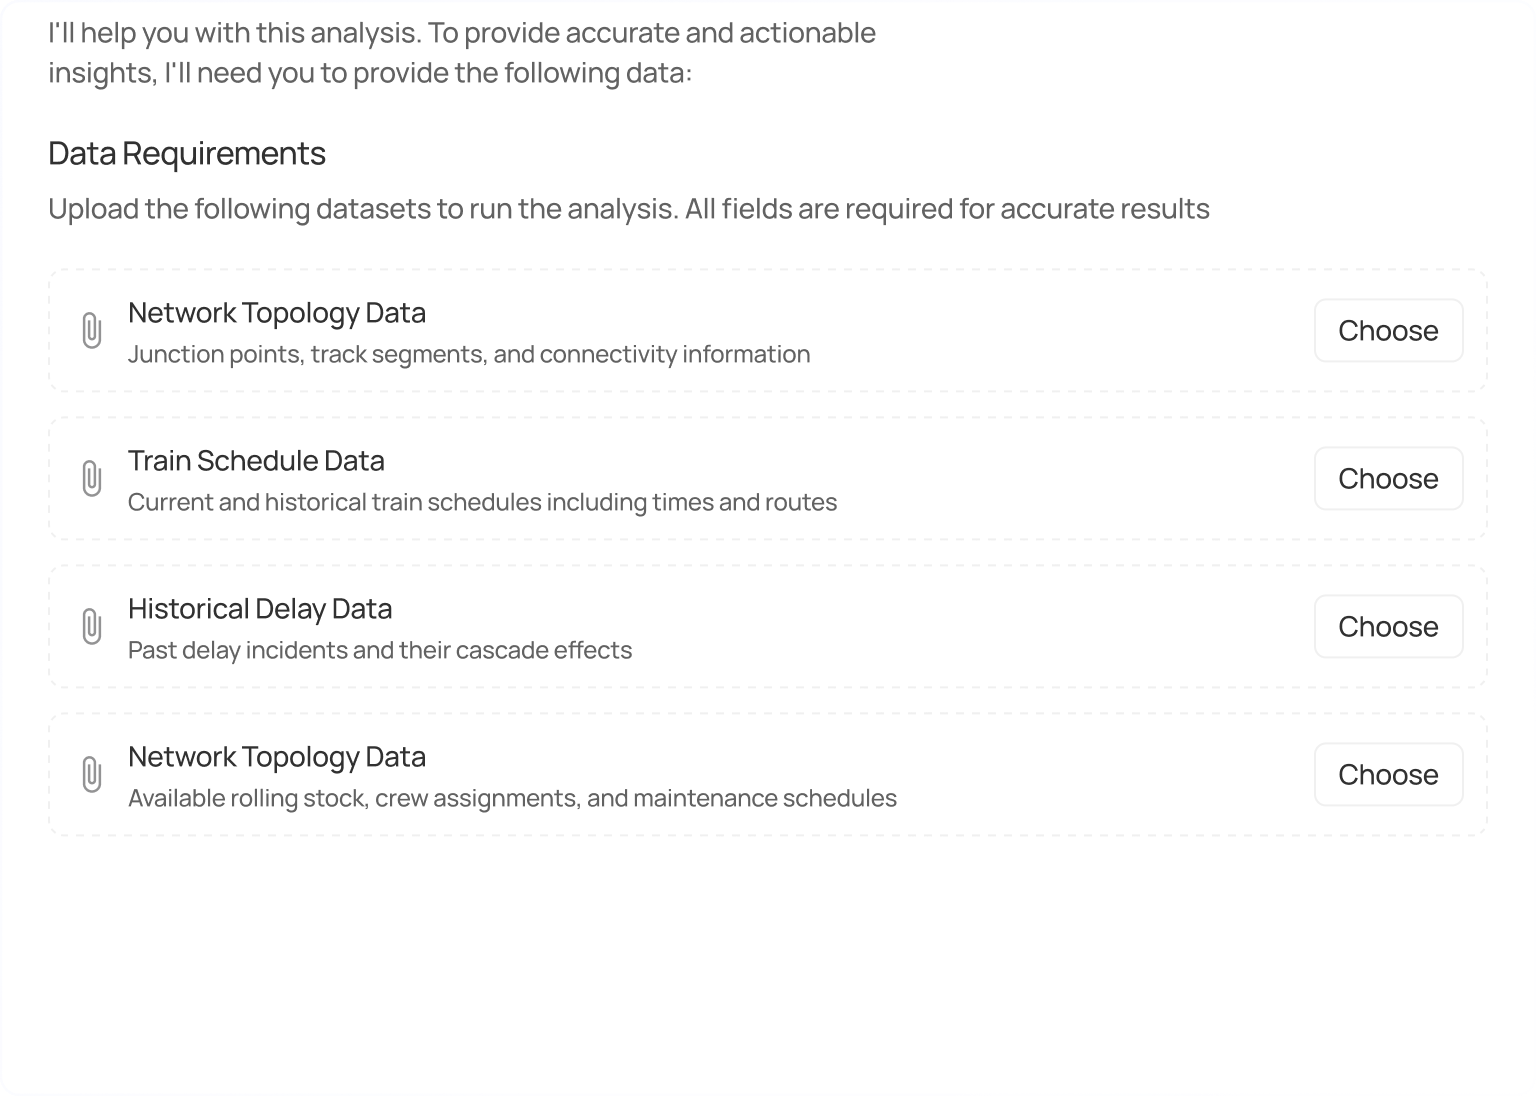Screen dimensions: 1536x1096
Task: Click the paperclip icon beside Train Schedule Data
Action: pyautogui.click(x=93, y=478)
